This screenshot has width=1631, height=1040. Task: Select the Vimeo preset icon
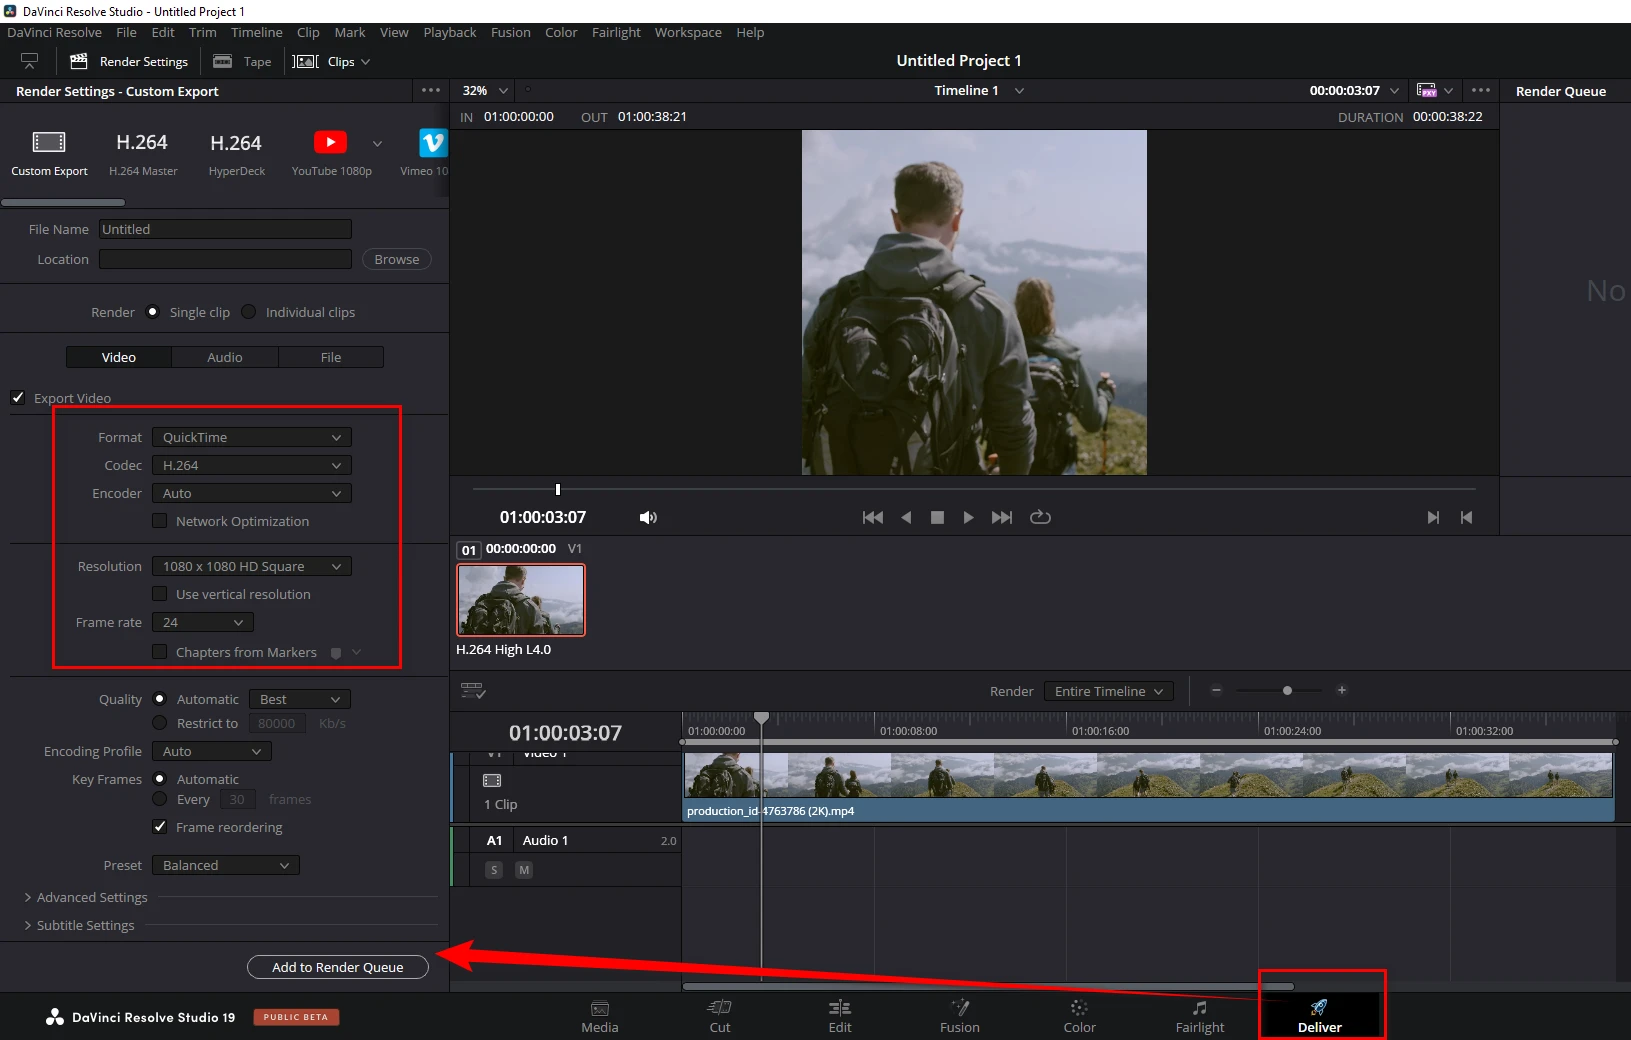click(x=433, y=143)
